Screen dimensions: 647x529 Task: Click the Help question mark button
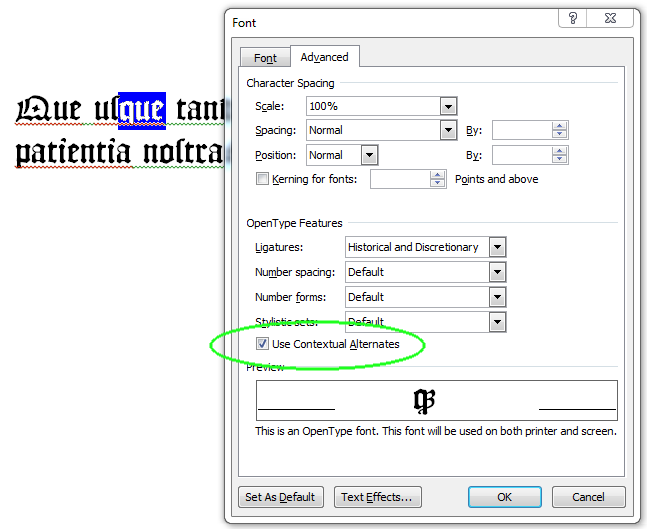[573, 21]
